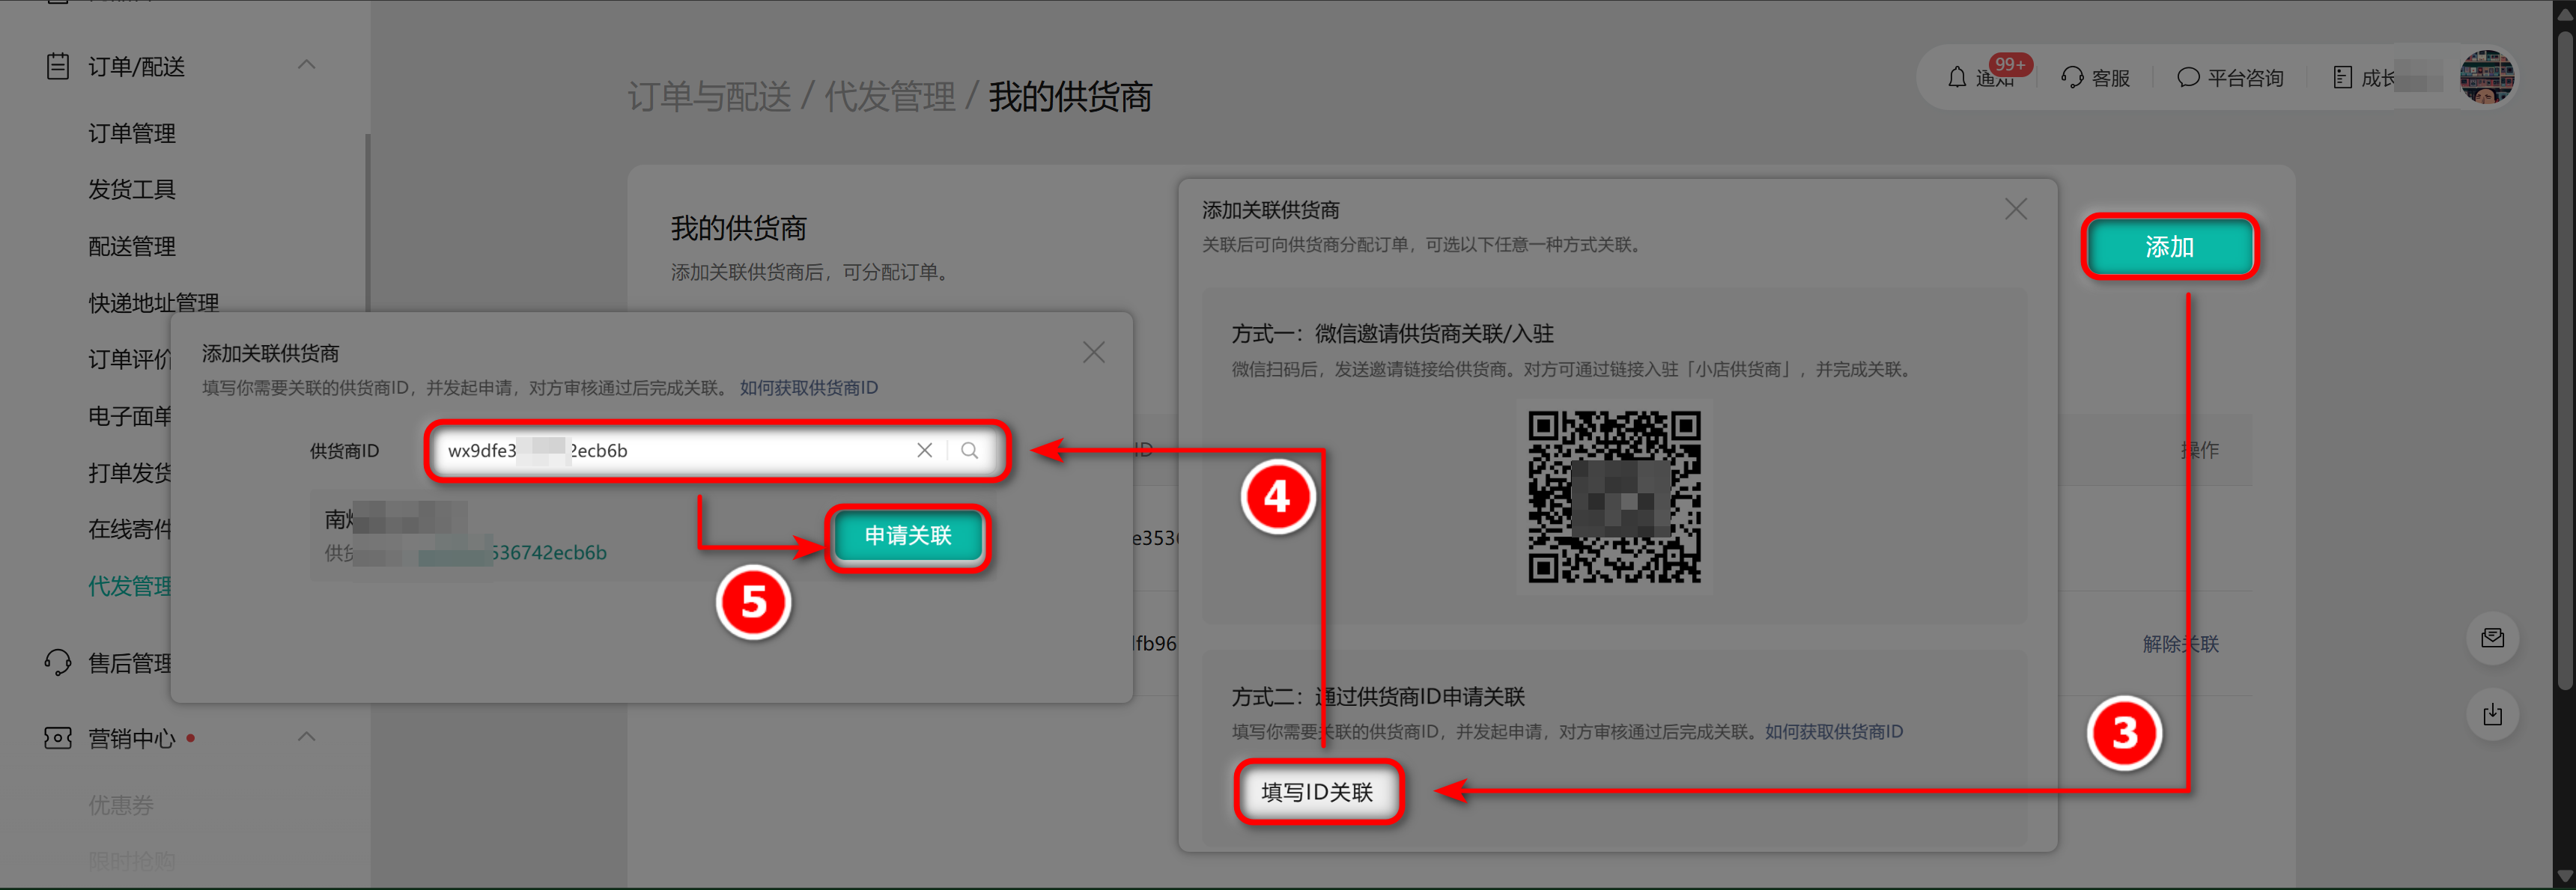This screenshot has height=890, width=2576.
Task: Click the user avatar picture
Action: (x=2487, y=77)
